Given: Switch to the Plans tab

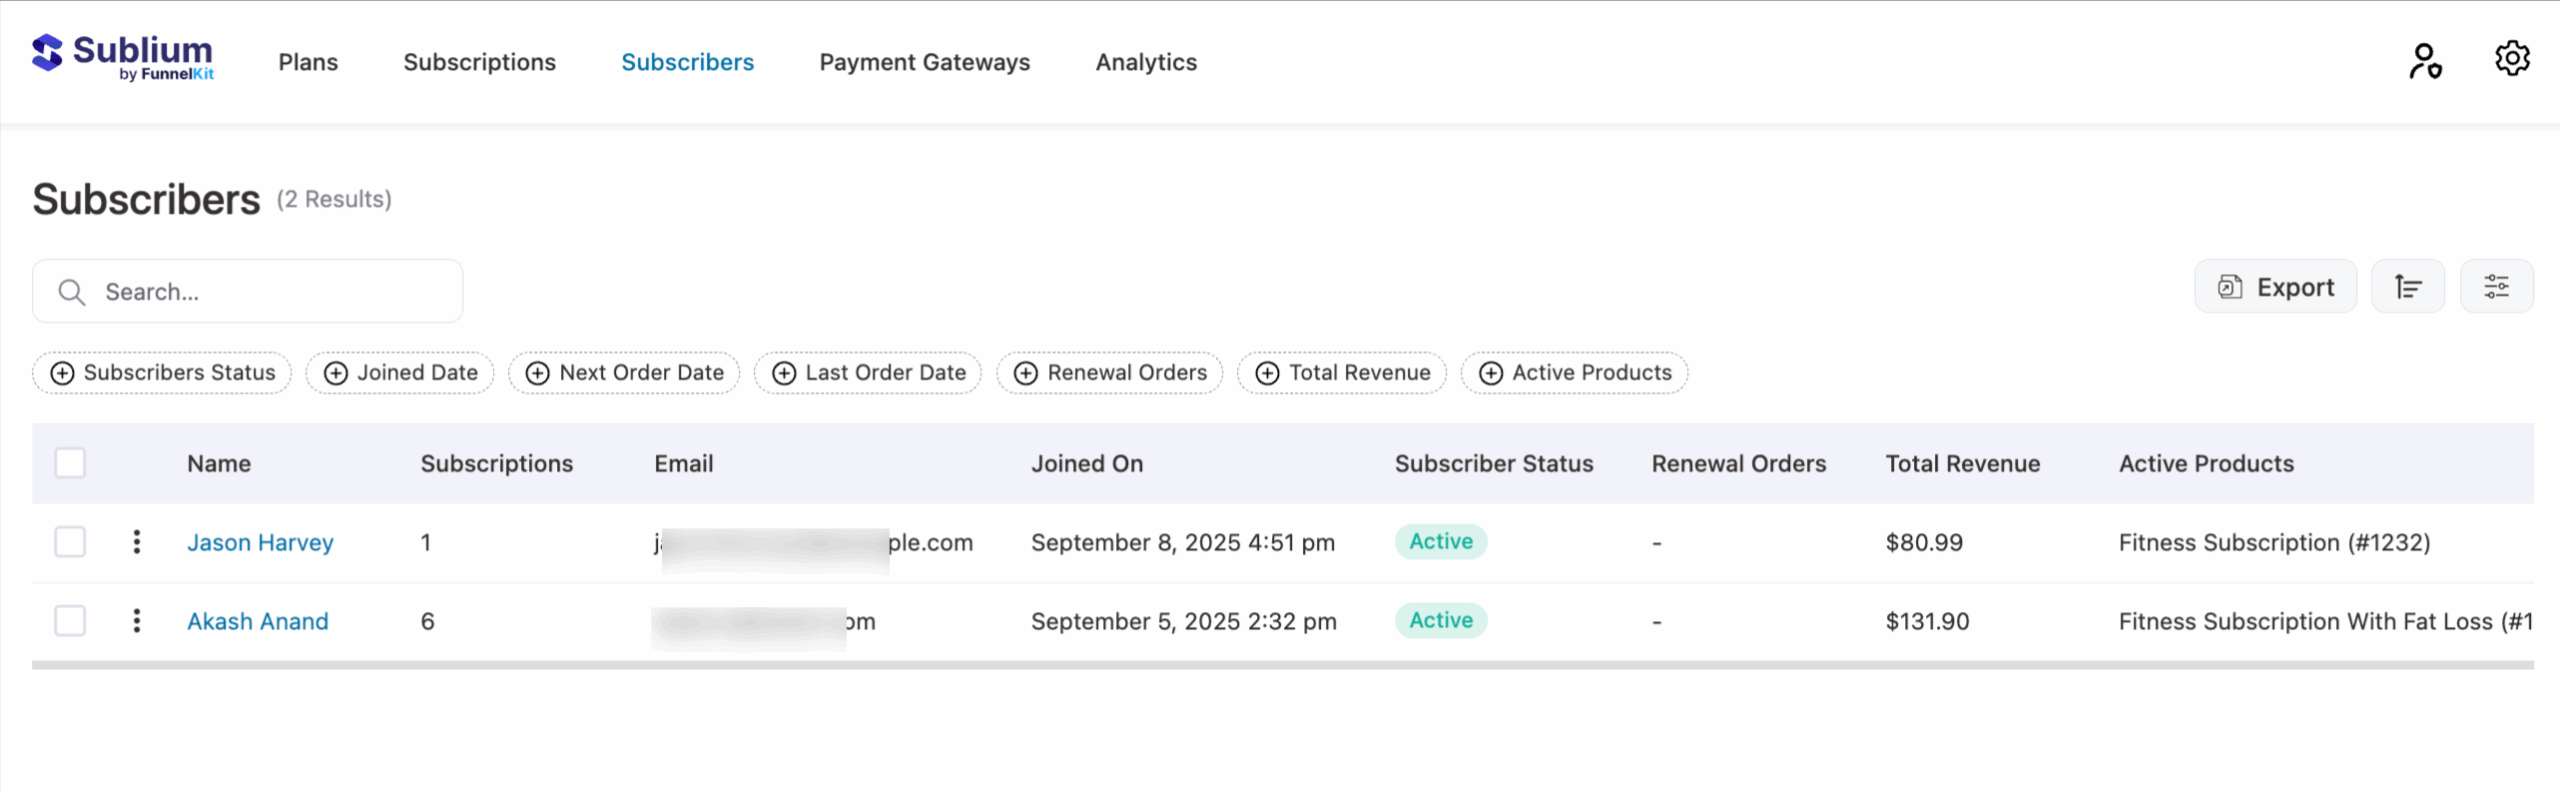Looking at the screenshot, I should pos(308,62).
